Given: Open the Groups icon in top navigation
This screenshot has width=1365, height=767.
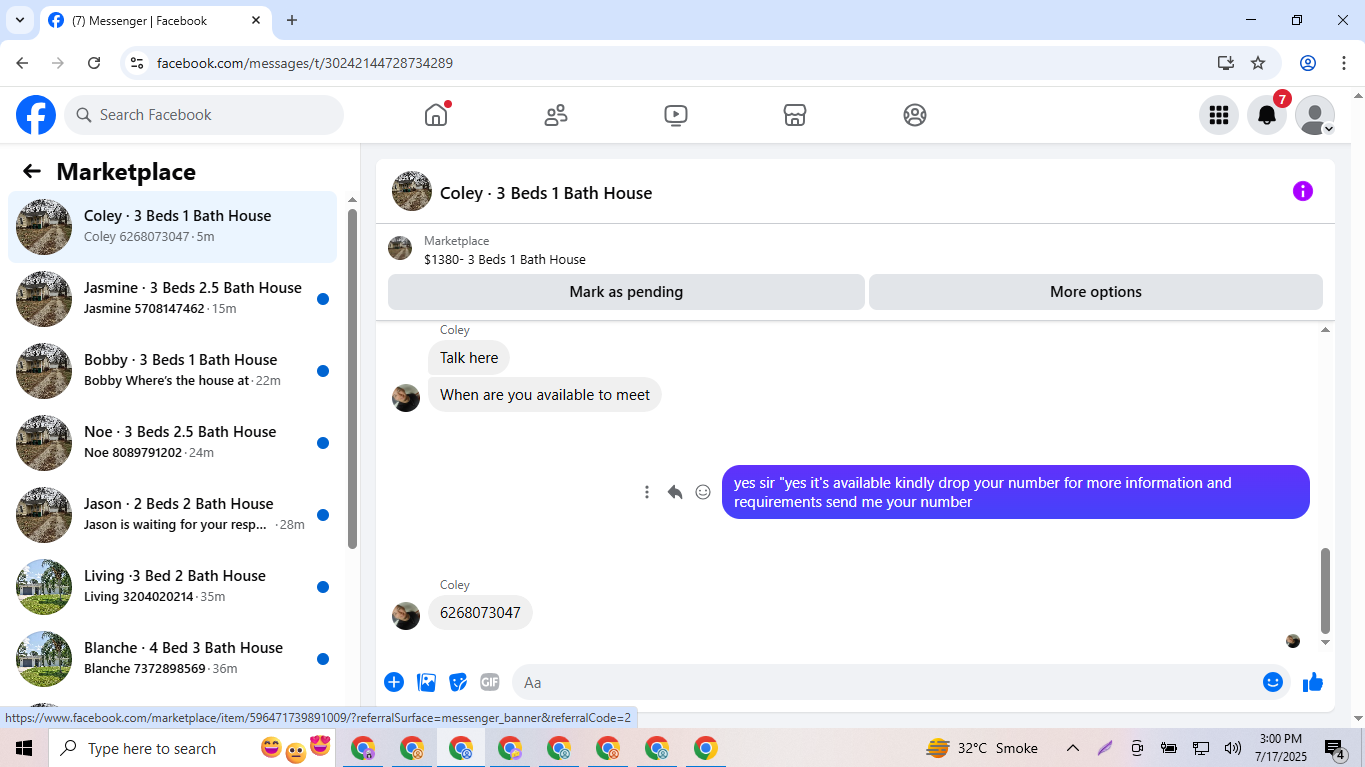Looking at the screenshot, I should pos(915,115).
